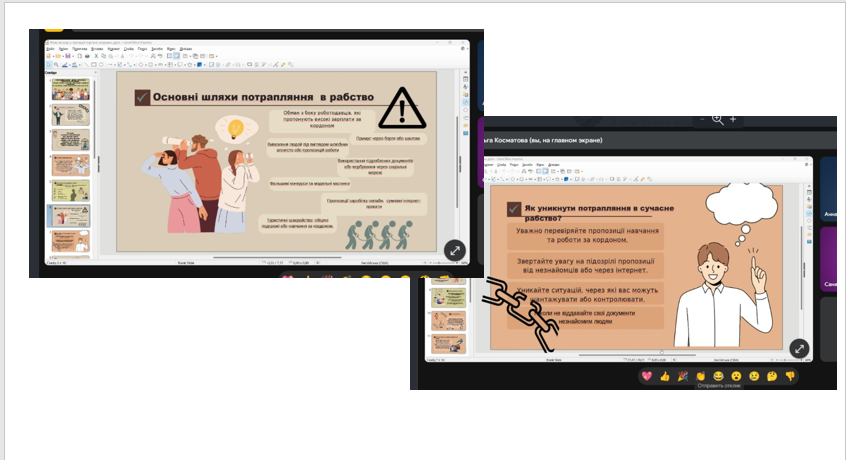Image resolution: width=846 pixels, height=460 pixels.
Task: Choose the thinking face emoji reaction
Action: pyautogui.click(x=772, y=376)
